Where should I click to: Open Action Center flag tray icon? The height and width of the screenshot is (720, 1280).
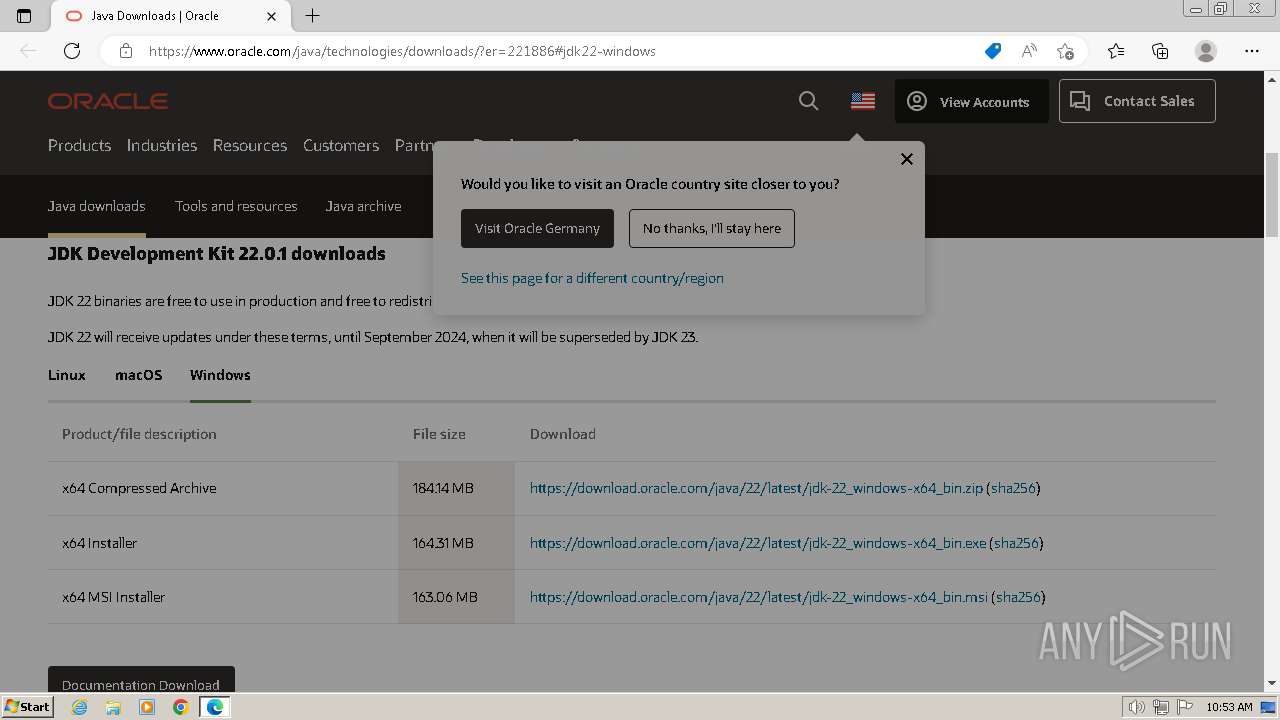(x=1185, y=707)
